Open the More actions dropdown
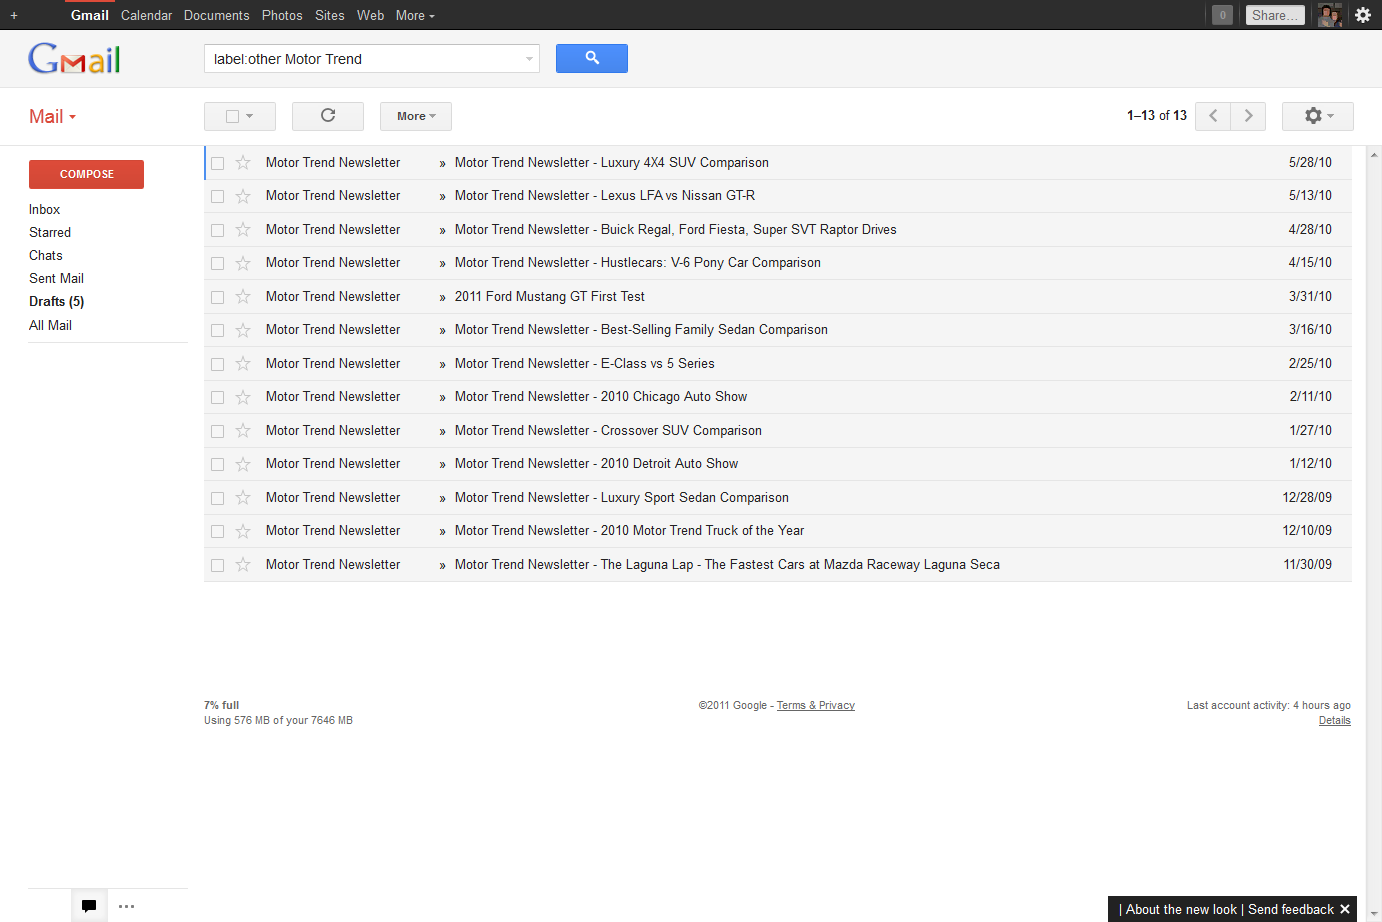The height and width of the screenshot is (922, 1382). pos(416,116)
